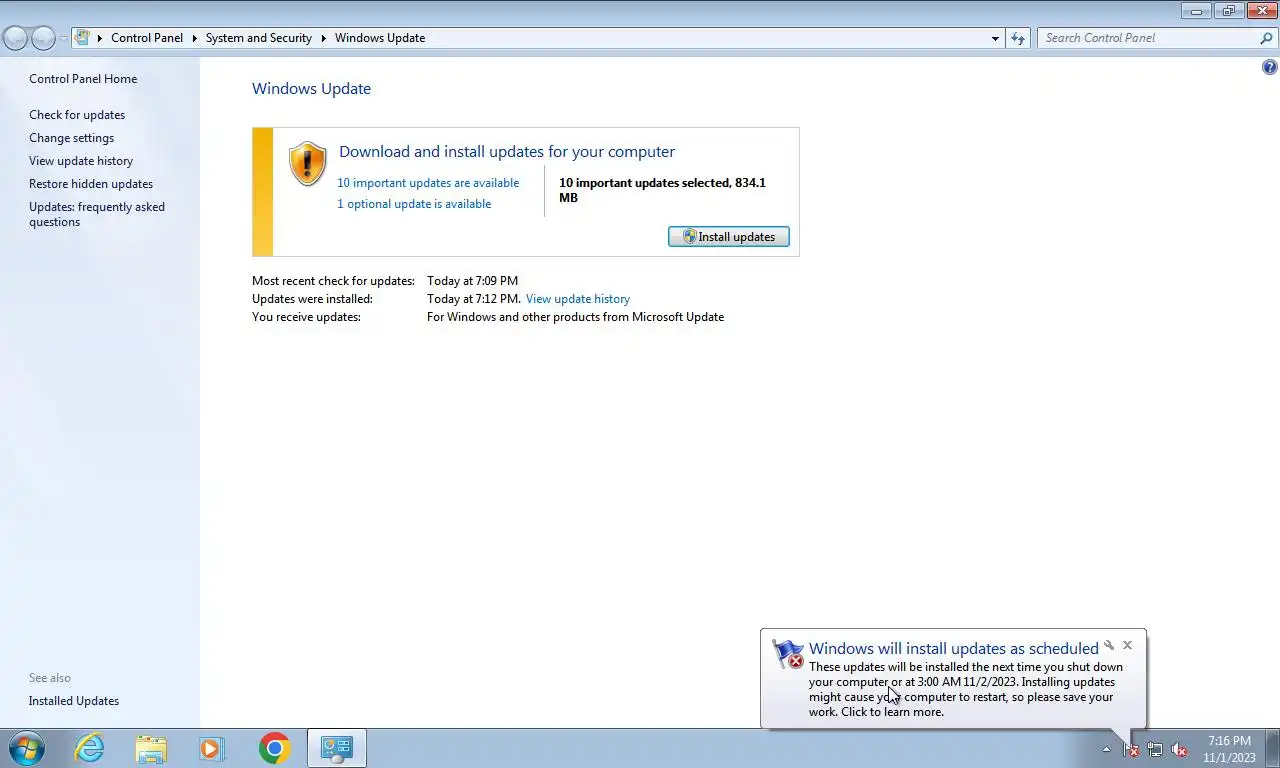Click the taskbar clock showing 7:16 PM

[x=1229, y=749]
